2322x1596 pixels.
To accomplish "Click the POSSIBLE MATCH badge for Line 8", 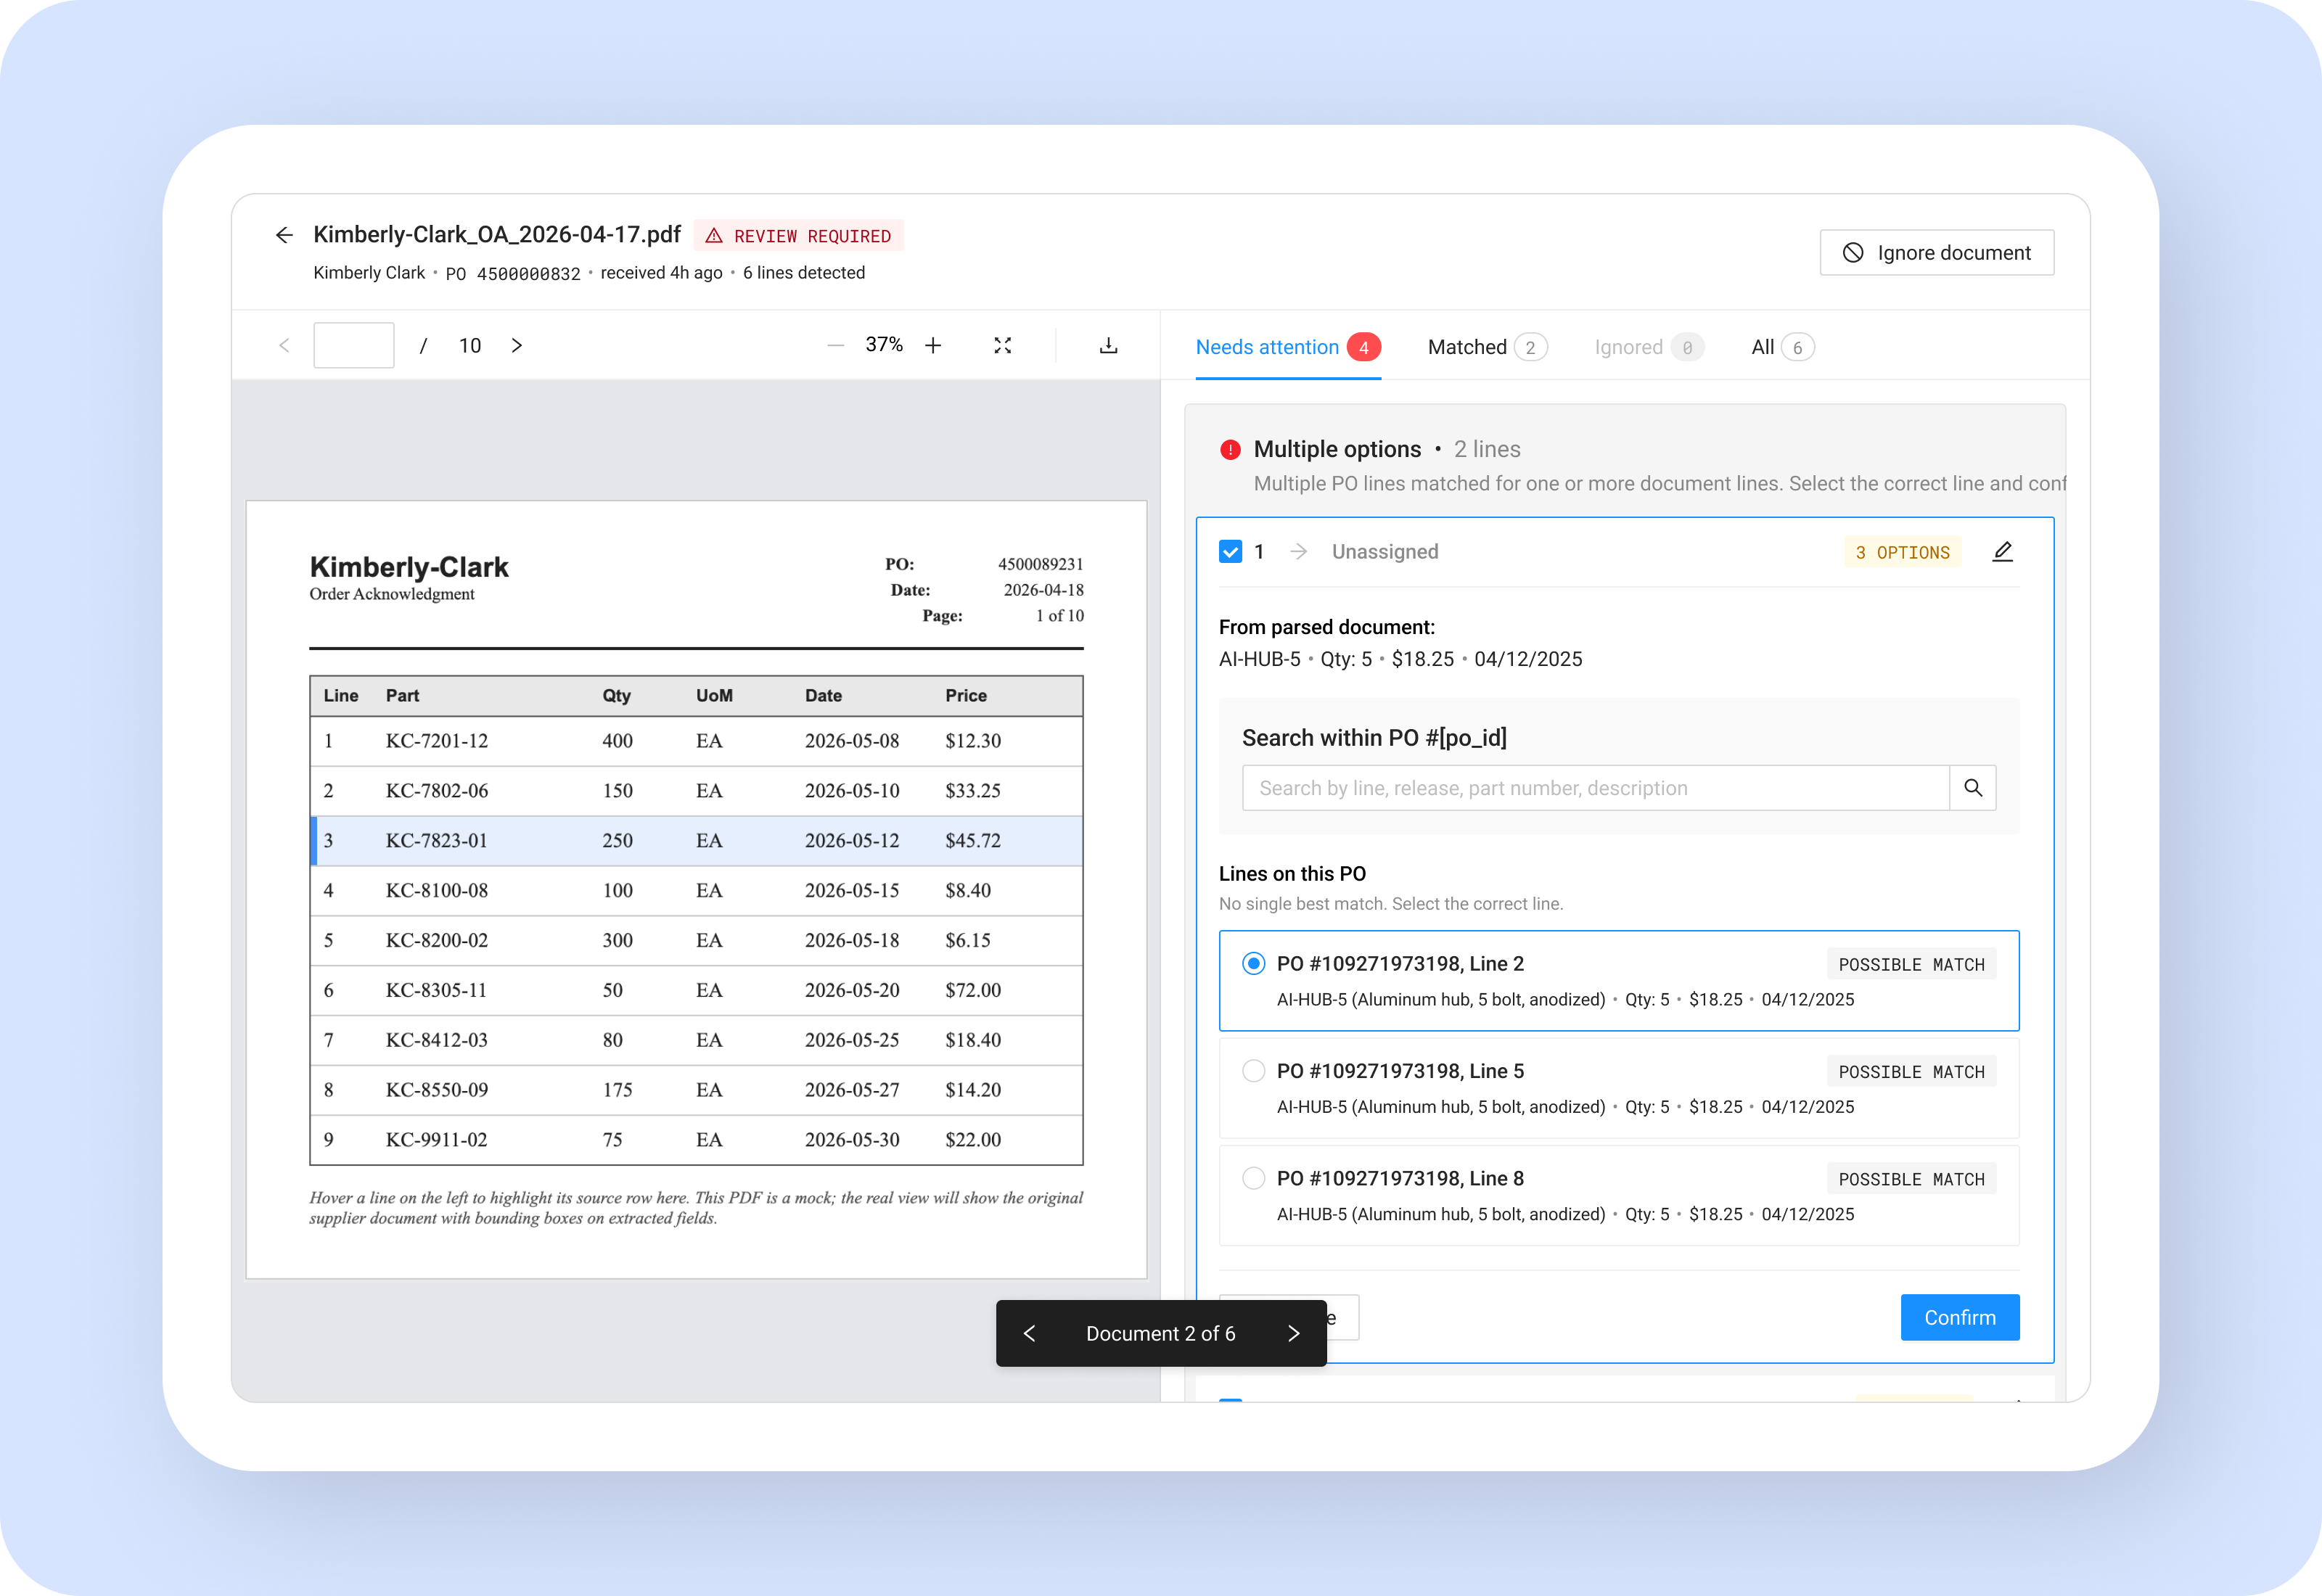I will click(x=1911, y=1180).
